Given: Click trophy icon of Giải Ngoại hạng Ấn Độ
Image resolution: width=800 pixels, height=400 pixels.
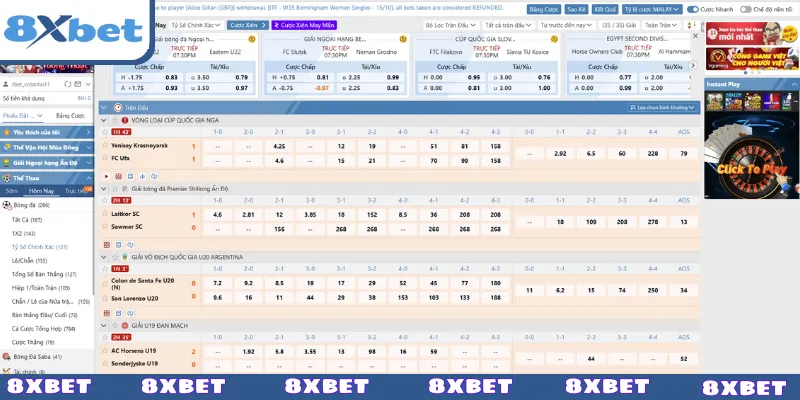Looking at the screenshot, I should coord(6,163).
